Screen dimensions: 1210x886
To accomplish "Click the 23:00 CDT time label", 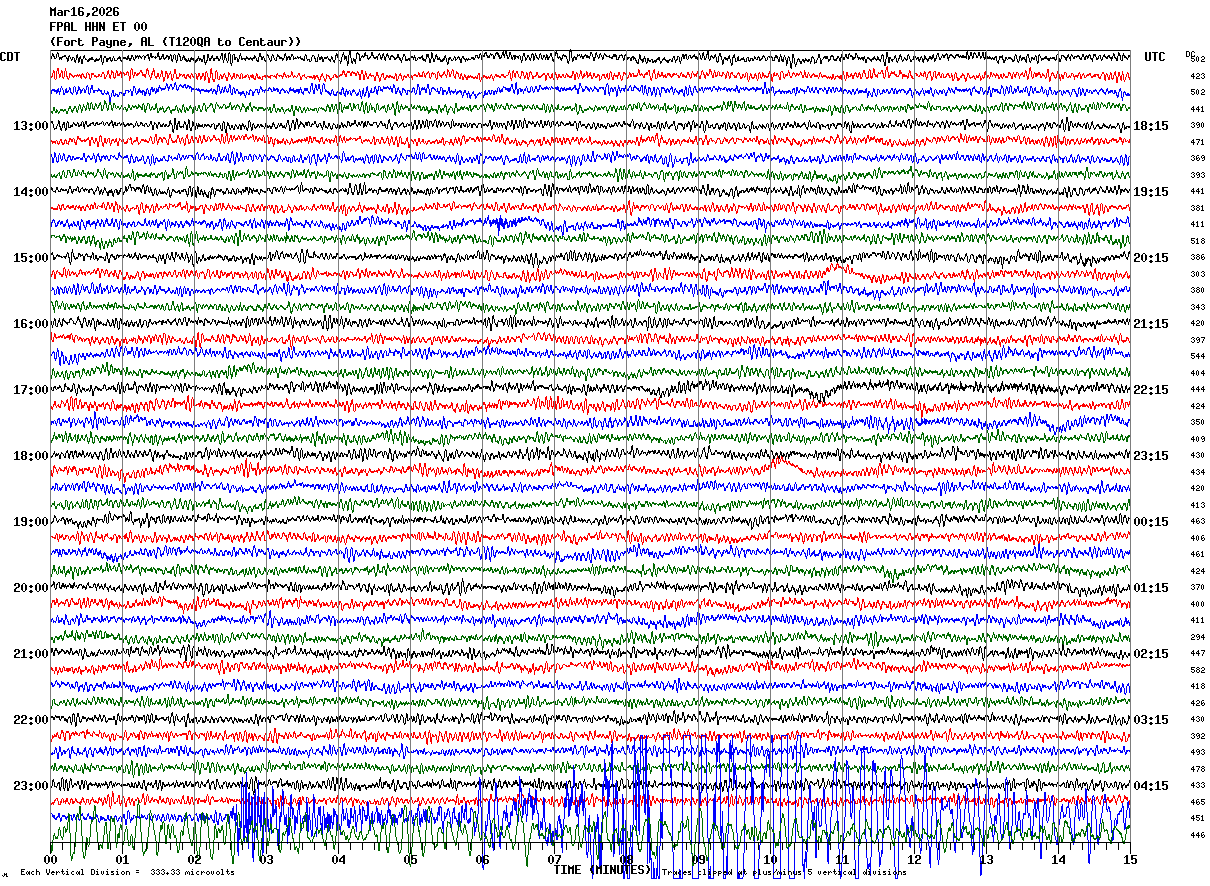I will 30,785.
